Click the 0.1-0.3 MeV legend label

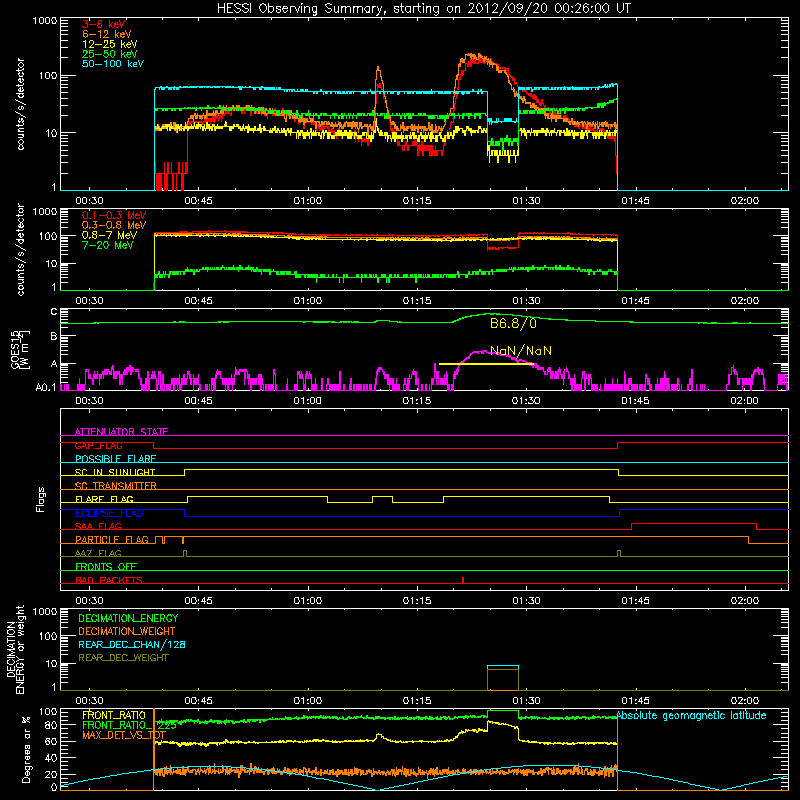(x=114, y=215)
